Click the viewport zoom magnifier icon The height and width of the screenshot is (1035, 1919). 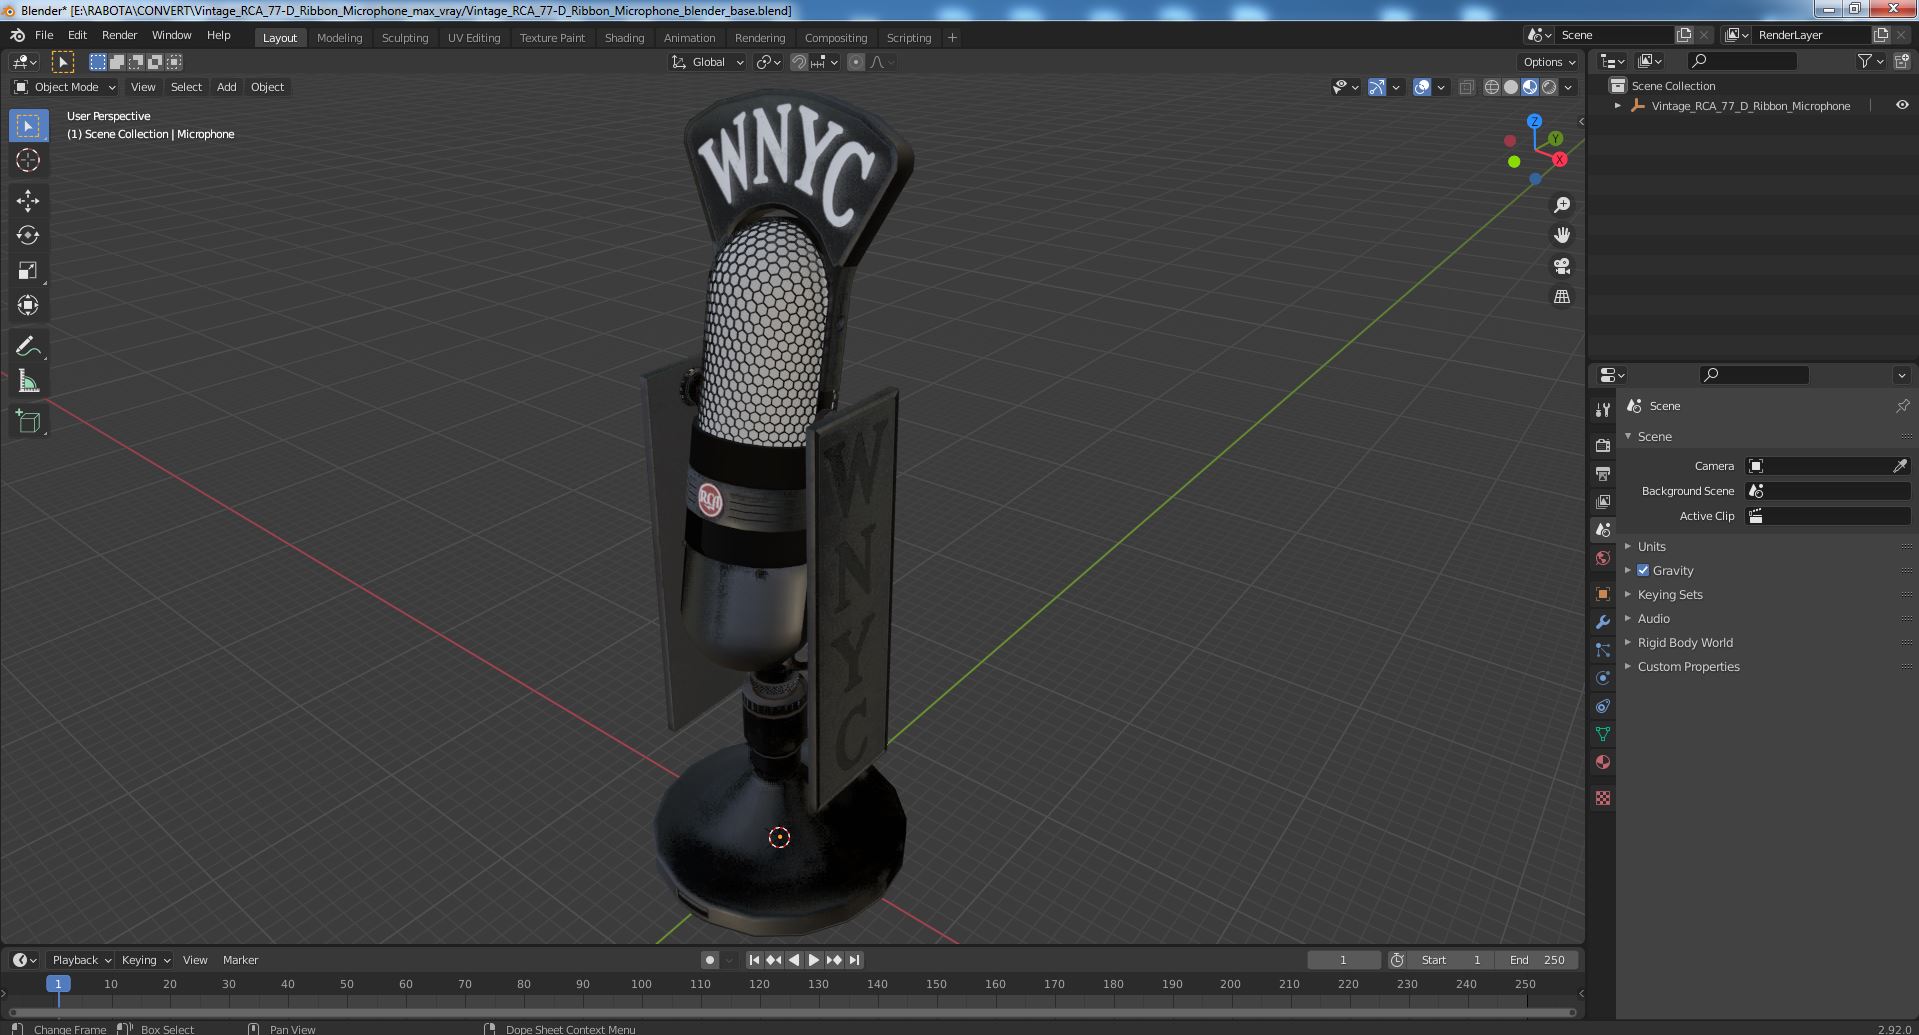(x=1561, y=205)
